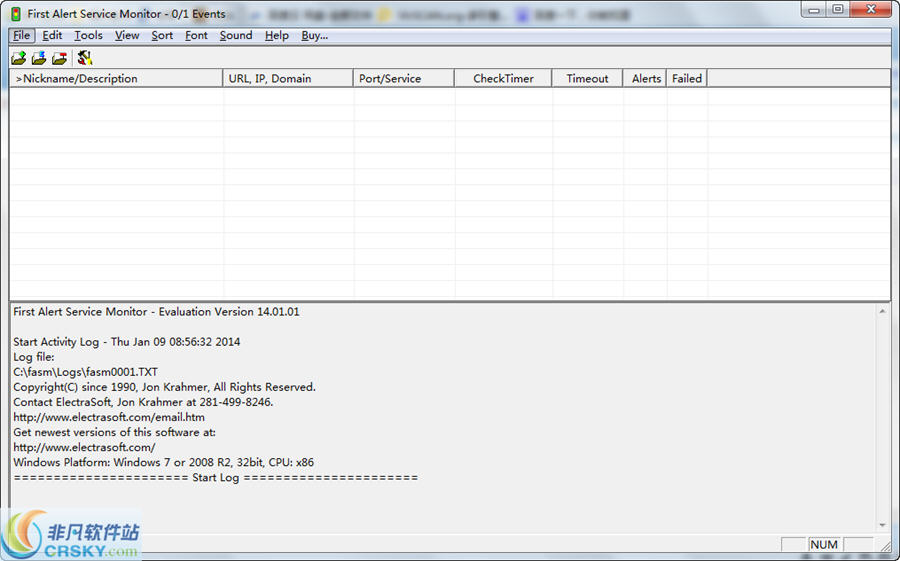This screenshot has width=900, height=561.
Task: Open the Help menu
Action: (x=277, y=36)
